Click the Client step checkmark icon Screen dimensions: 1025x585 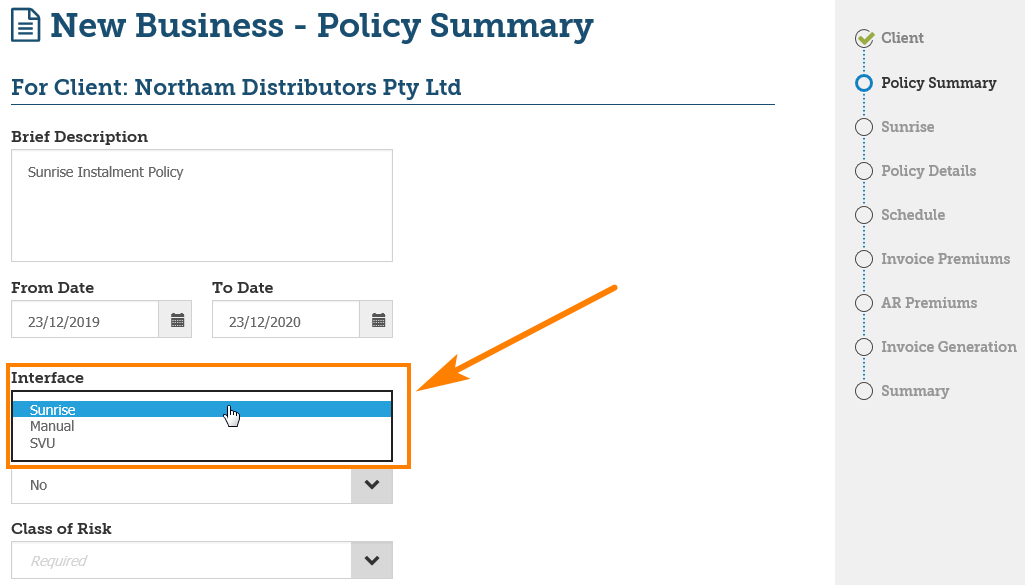tap(864, 39)
